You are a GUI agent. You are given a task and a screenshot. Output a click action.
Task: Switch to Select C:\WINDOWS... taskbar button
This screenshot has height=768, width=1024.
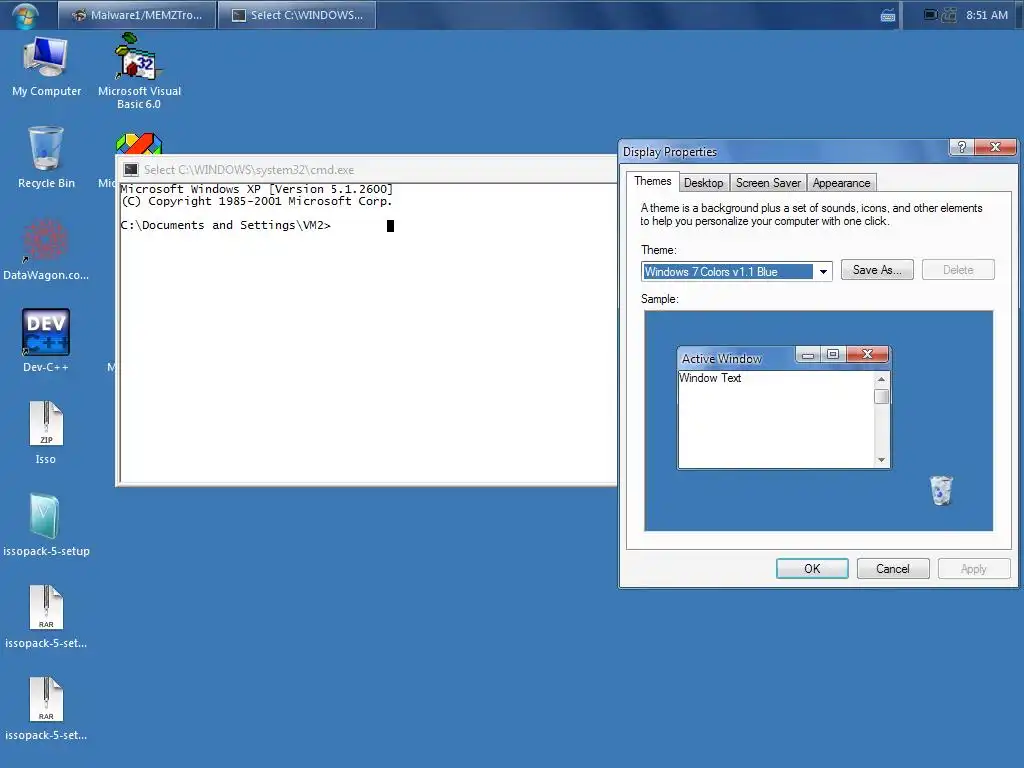297,15
